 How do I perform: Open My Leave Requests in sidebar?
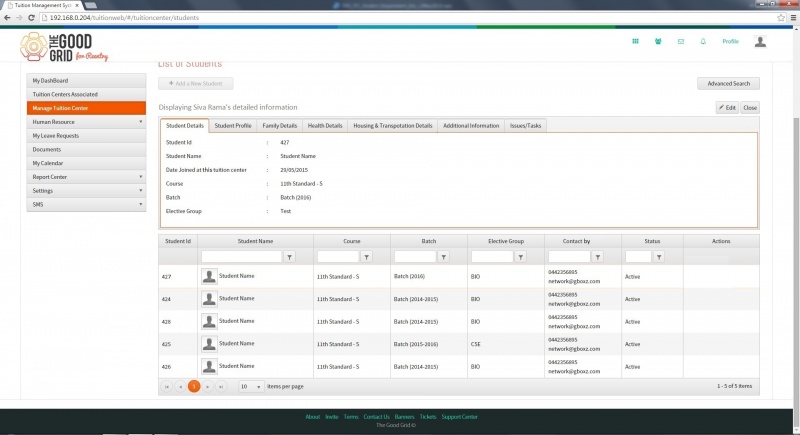[86, 136]
